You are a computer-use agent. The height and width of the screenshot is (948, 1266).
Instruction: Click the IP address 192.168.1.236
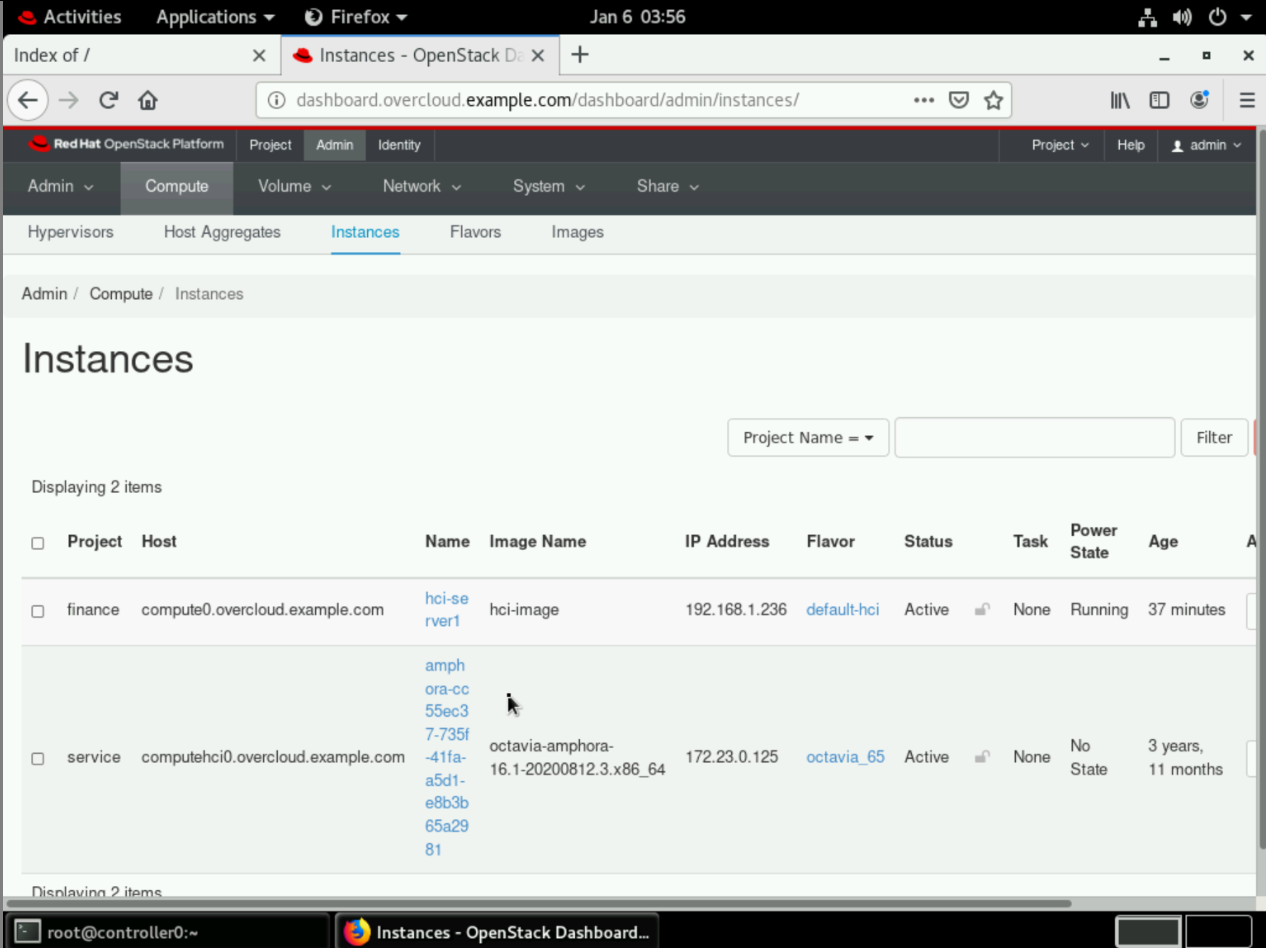pyautogui.click(x=736, y=609)
